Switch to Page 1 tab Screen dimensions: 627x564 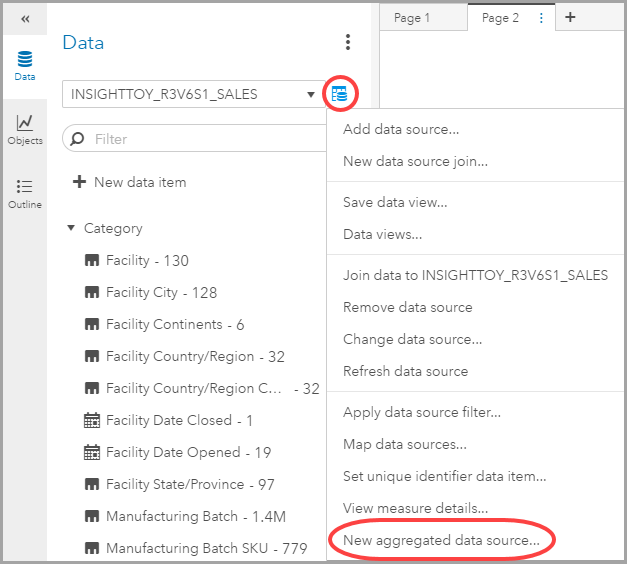[412, 18]
